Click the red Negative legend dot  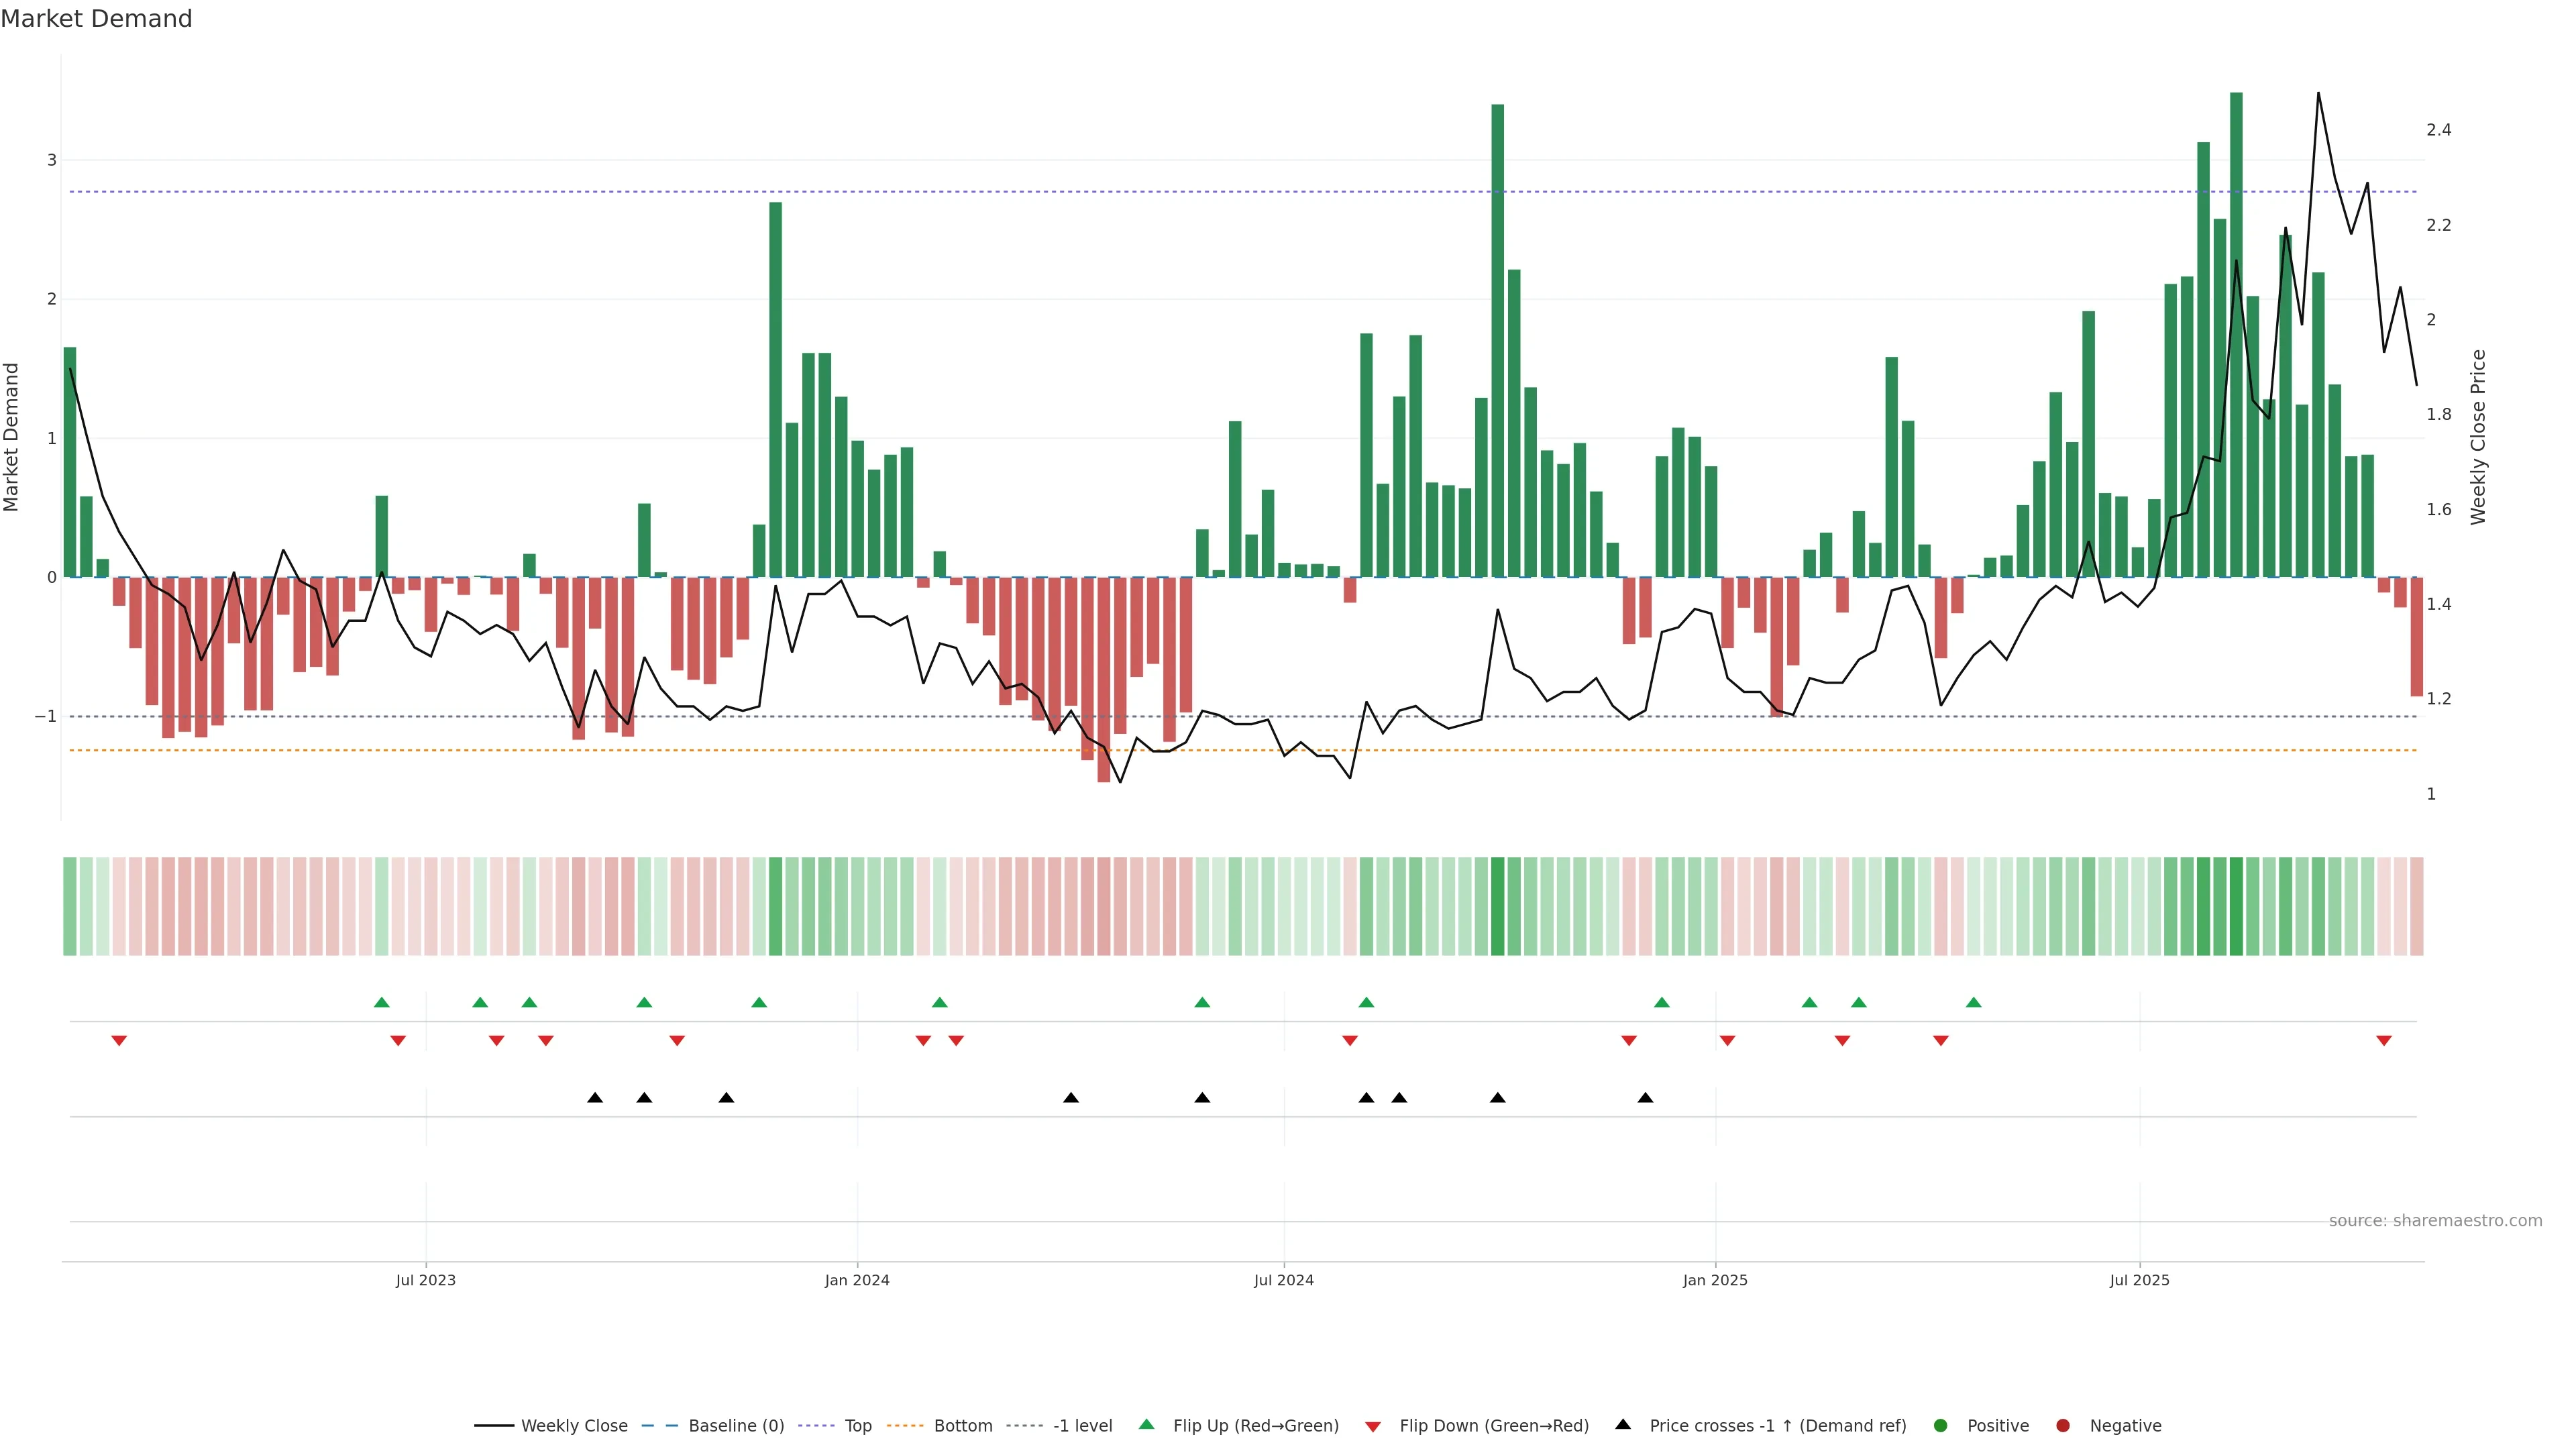click(x=2063, y=1426)
